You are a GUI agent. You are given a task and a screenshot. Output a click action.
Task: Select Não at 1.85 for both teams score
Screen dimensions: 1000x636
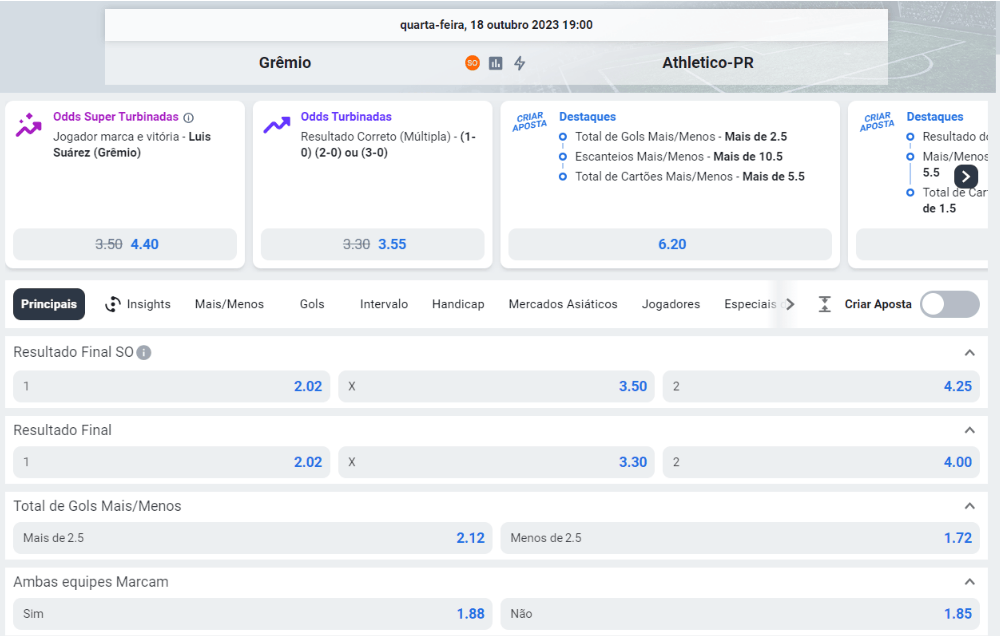[x=740, y=614]
